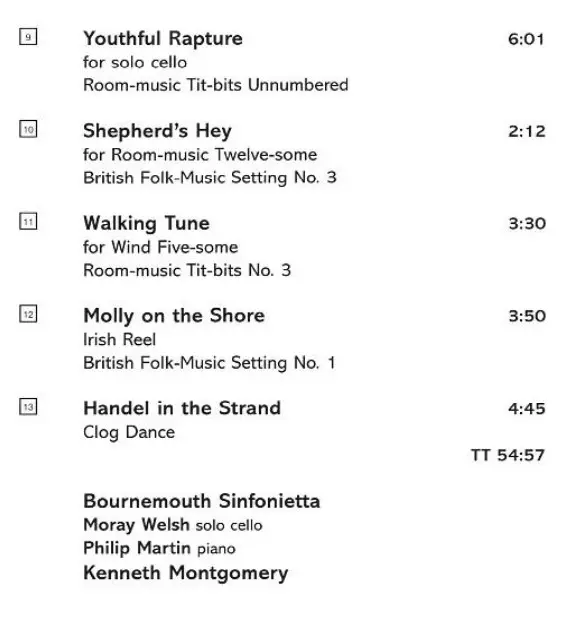The height and width of the screenshot is (630, 566).
Task: Select the Youthful Rapture title
Action: click(x=163, y=39)
